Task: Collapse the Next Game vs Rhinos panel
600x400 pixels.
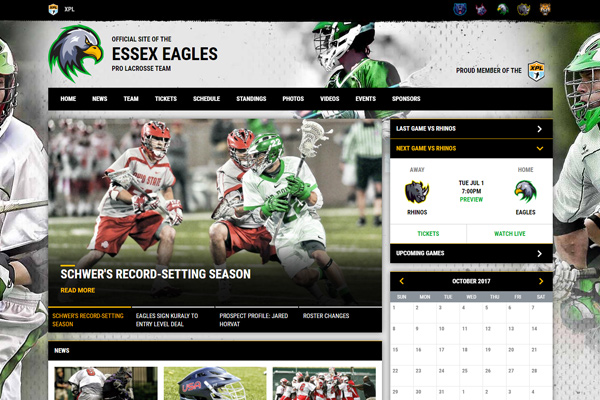Action: pyautogui.click(x=539, y=148)
